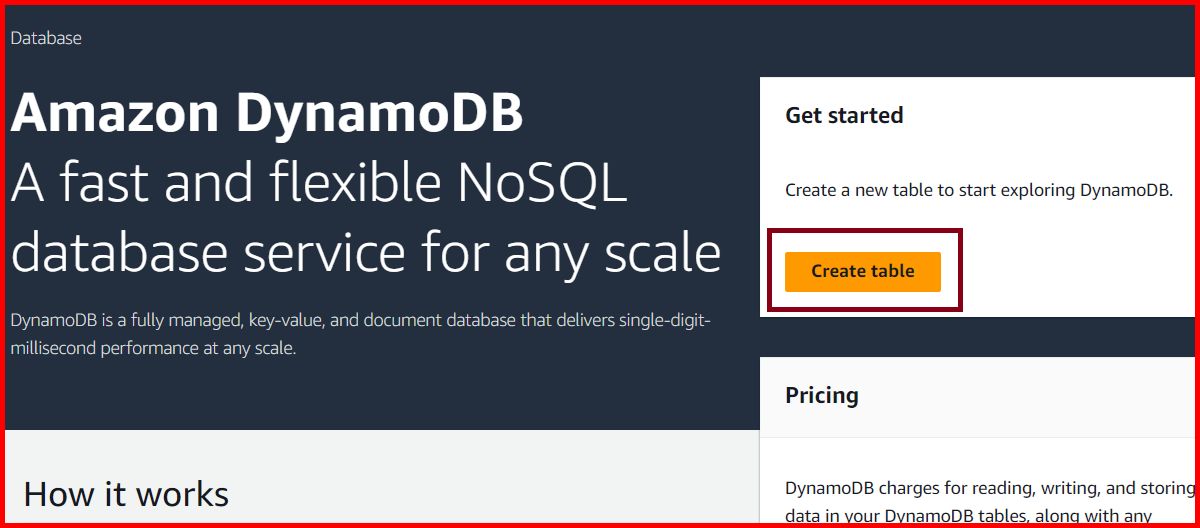Click the How it works heading
1200x528 pixels.
point(126,494)
